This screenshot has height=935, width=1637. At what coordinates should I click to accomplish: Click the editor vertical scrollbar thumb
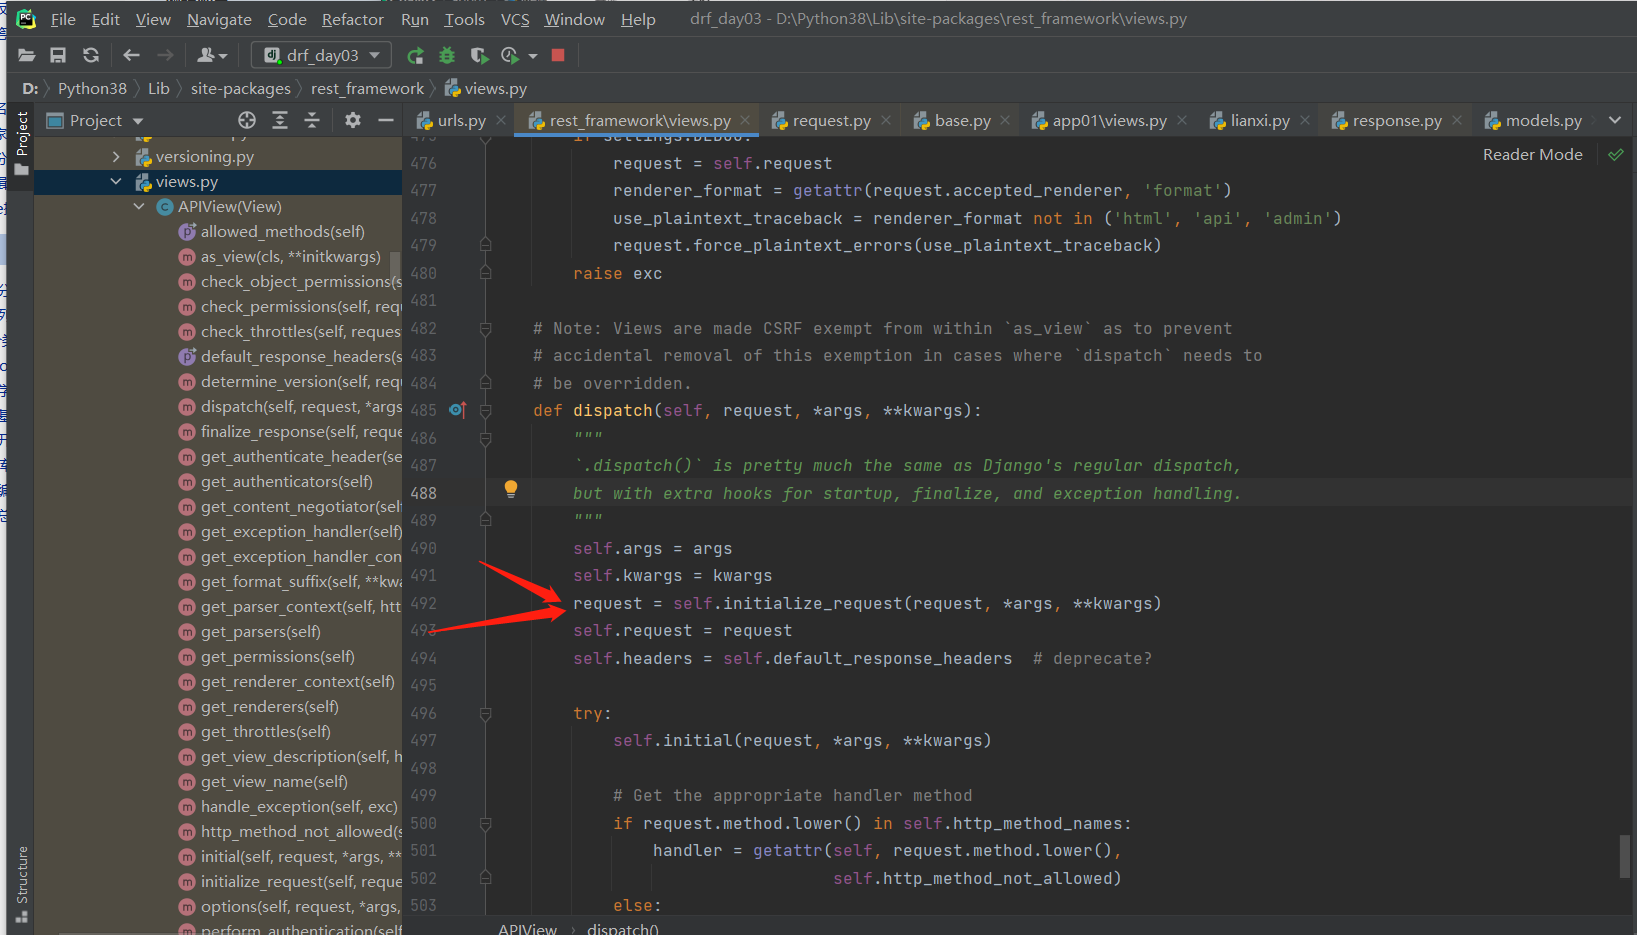coord(1626,856)
